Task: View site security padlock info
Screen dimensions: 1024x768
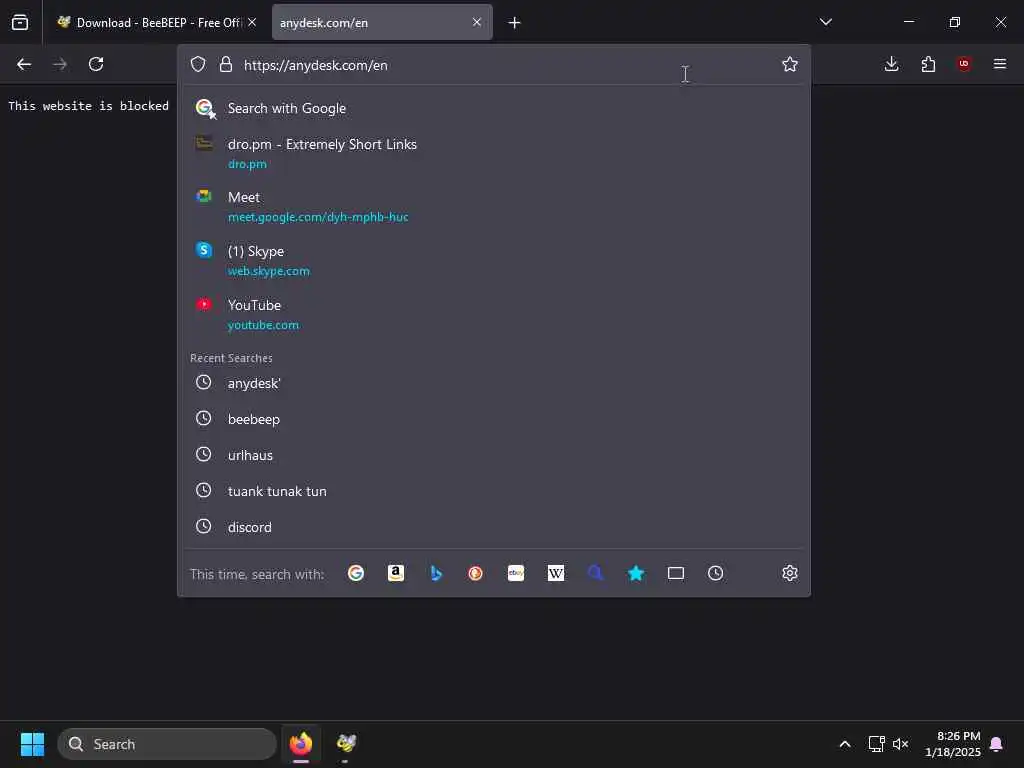Action: coord(226,64)
